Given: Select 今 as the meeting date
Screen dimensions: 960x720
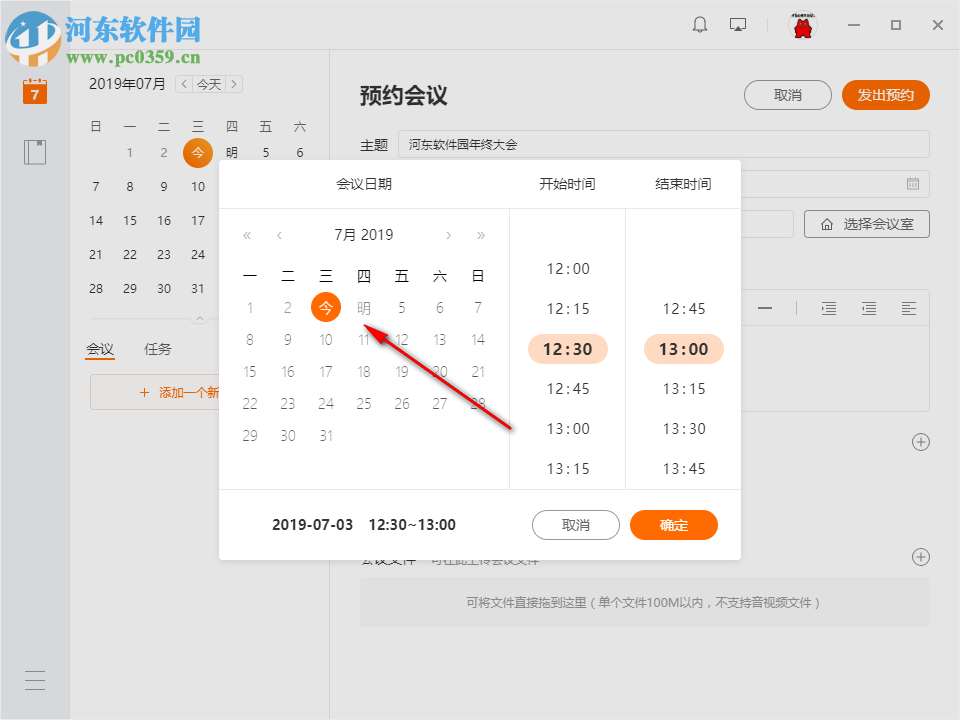Looking at the screenshot, I should pyautogui.click(x=325, y=307).
